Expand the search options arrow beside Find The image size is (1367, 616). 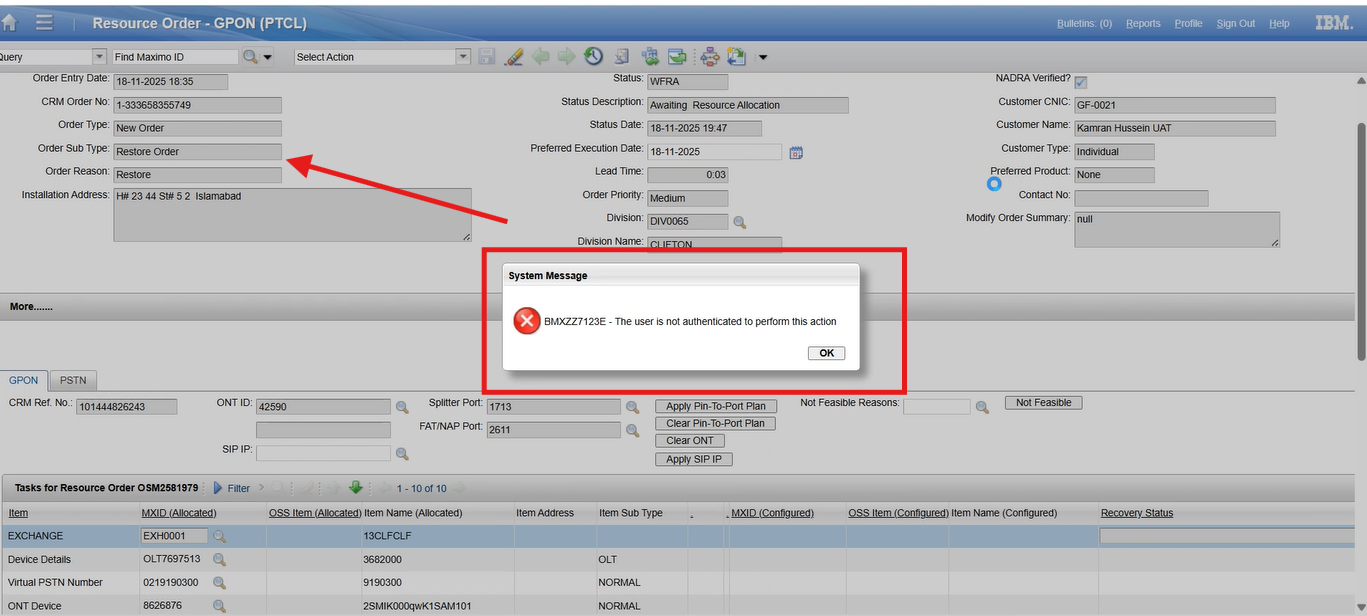point(268,58)
